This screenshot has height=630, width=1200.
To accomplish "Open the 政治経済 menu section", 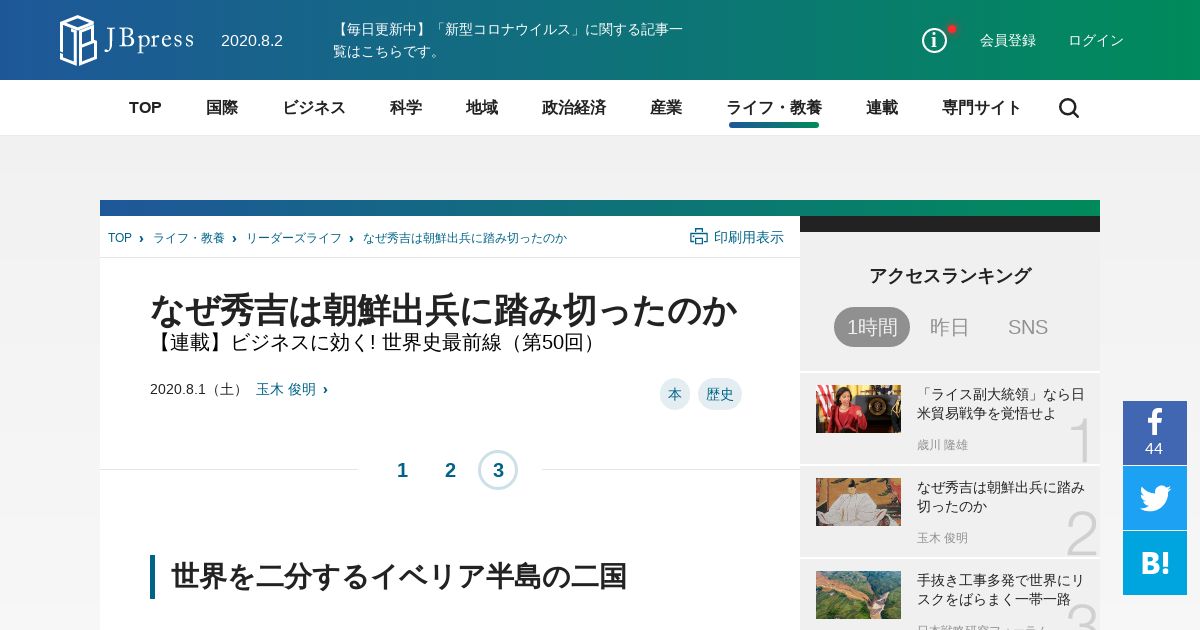I will coord(574,108).
